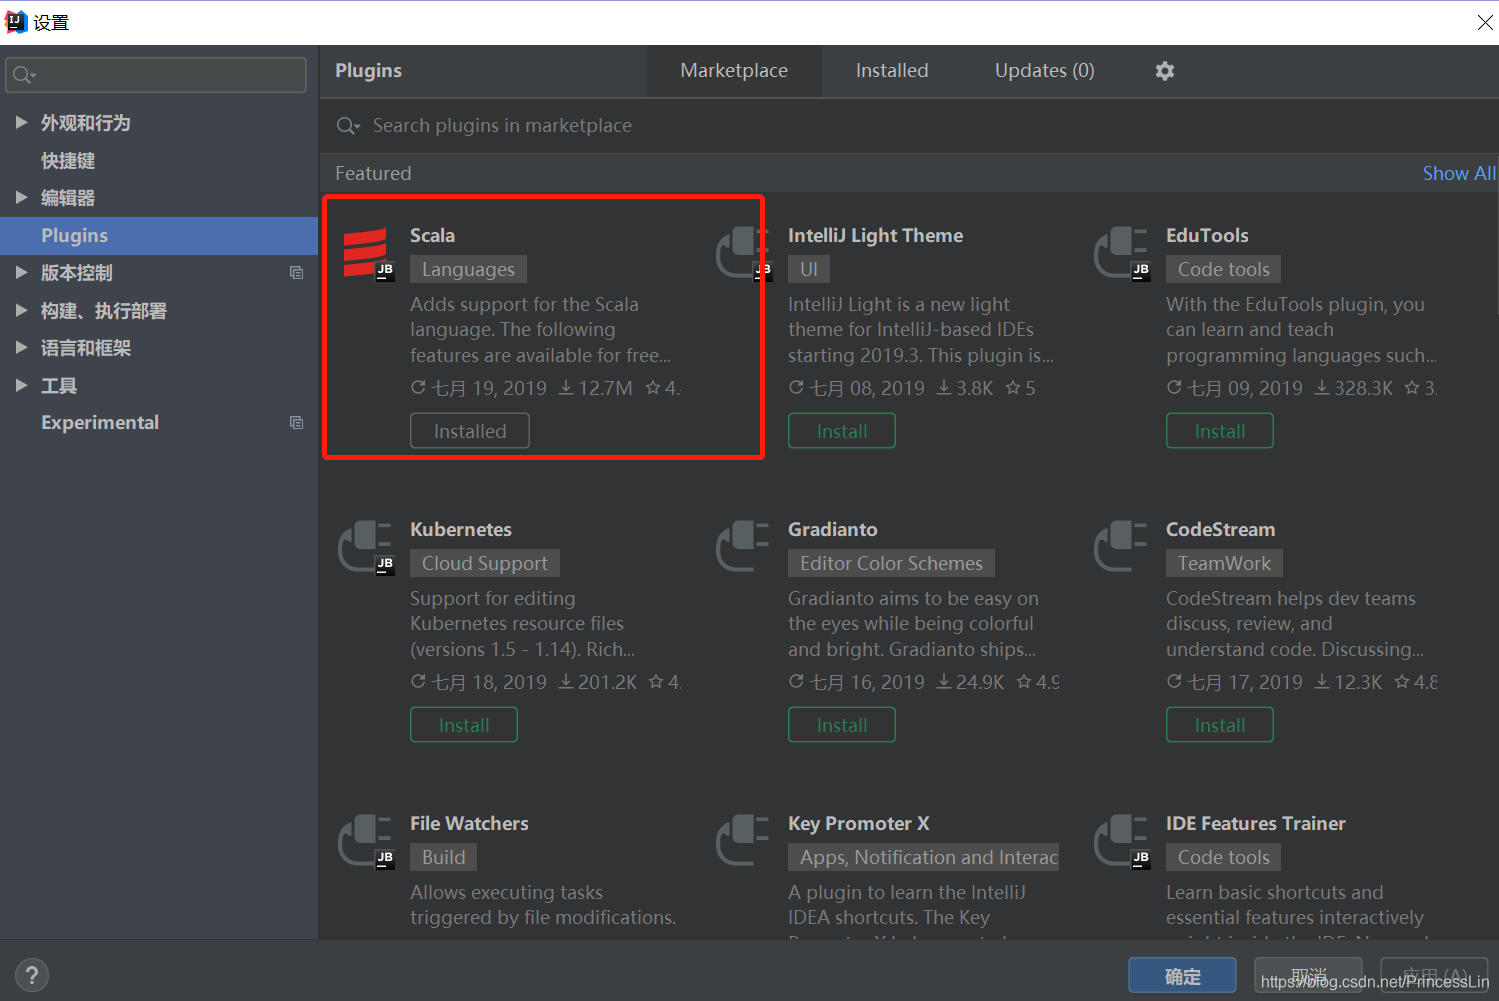Screen dimensions: 1499x1001
Task: Install the EduTools plugin
Action: pos(1220,431)
